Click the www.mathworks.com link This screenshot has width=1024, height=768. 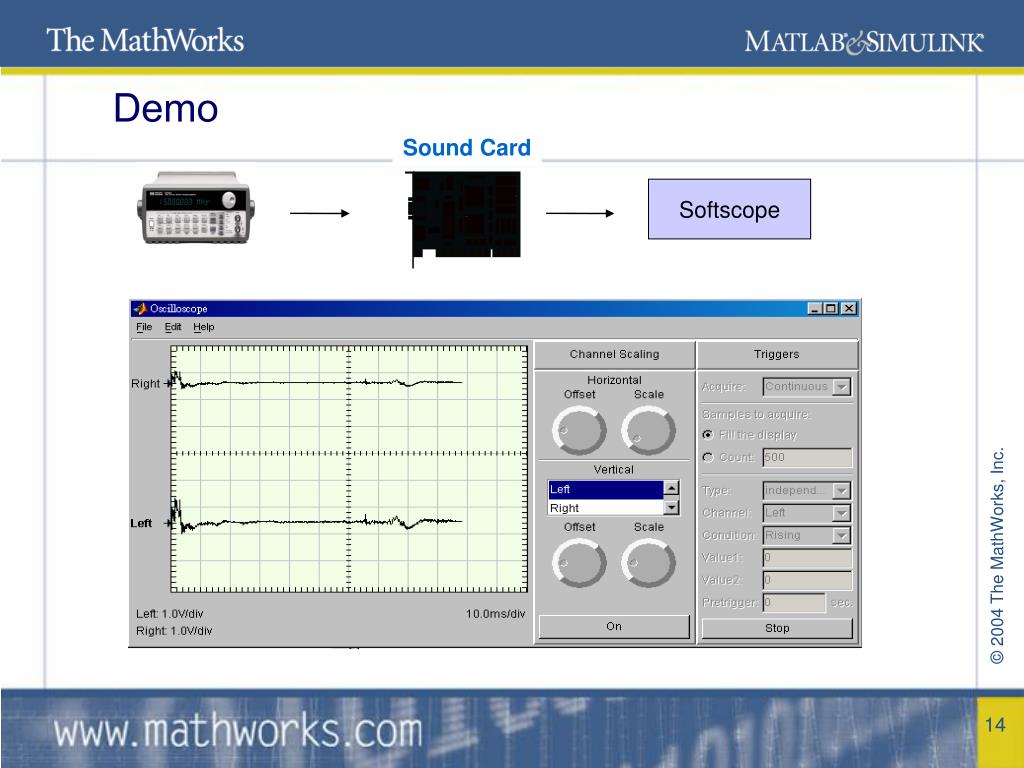coord(238,731)
